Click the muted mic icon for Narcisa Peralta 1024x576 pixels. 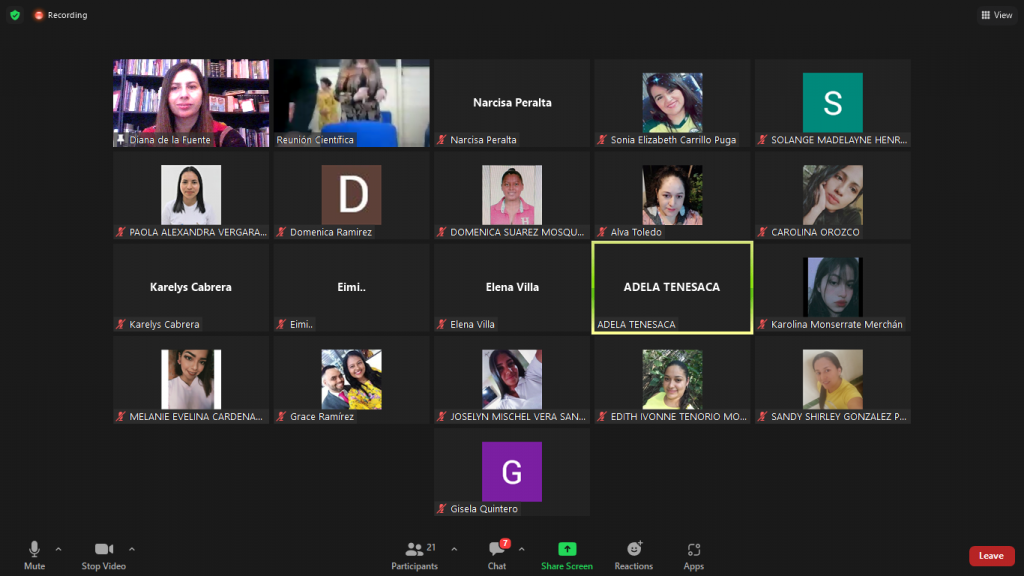[x=442, y=140]
